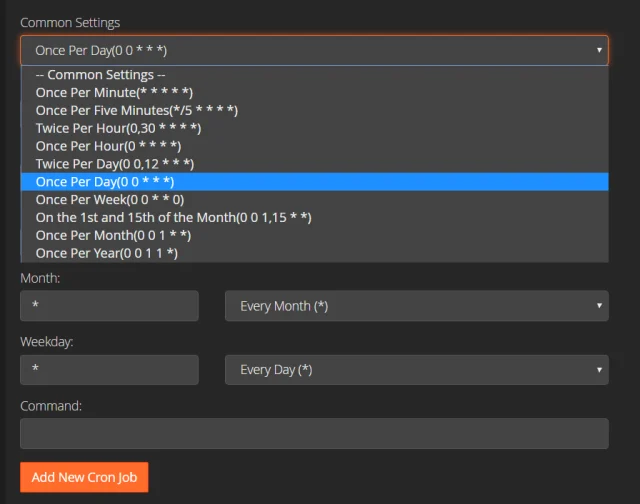Click the Every Day dropdown arrow
The width and height of the screenshot is (640, 504).
tap(599, 369)
